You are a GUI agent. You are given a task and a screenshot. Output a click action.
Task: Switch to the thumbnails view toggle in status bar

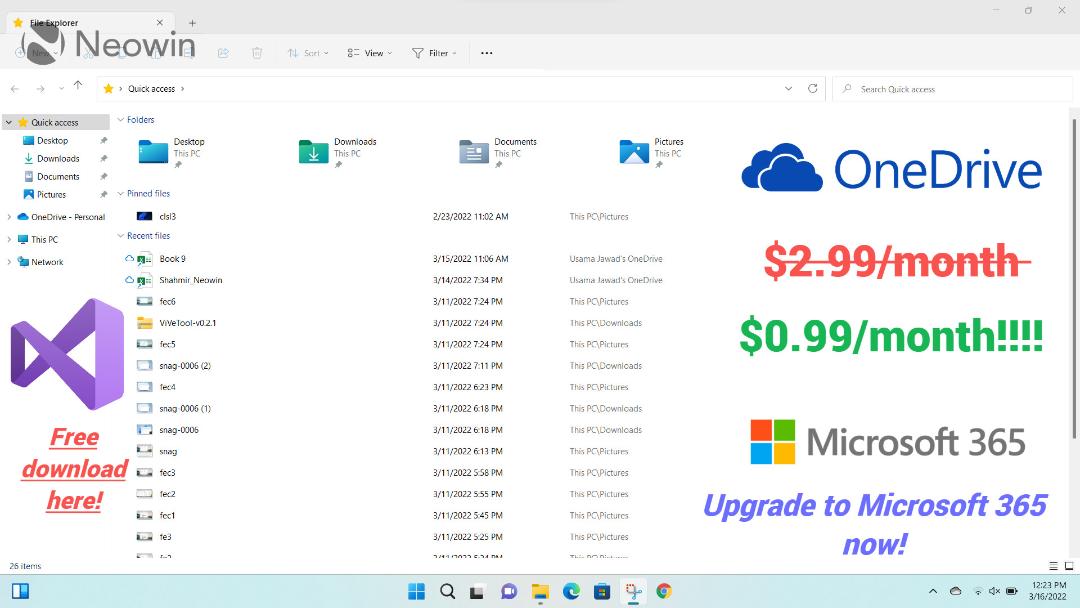click(1069, 566)
